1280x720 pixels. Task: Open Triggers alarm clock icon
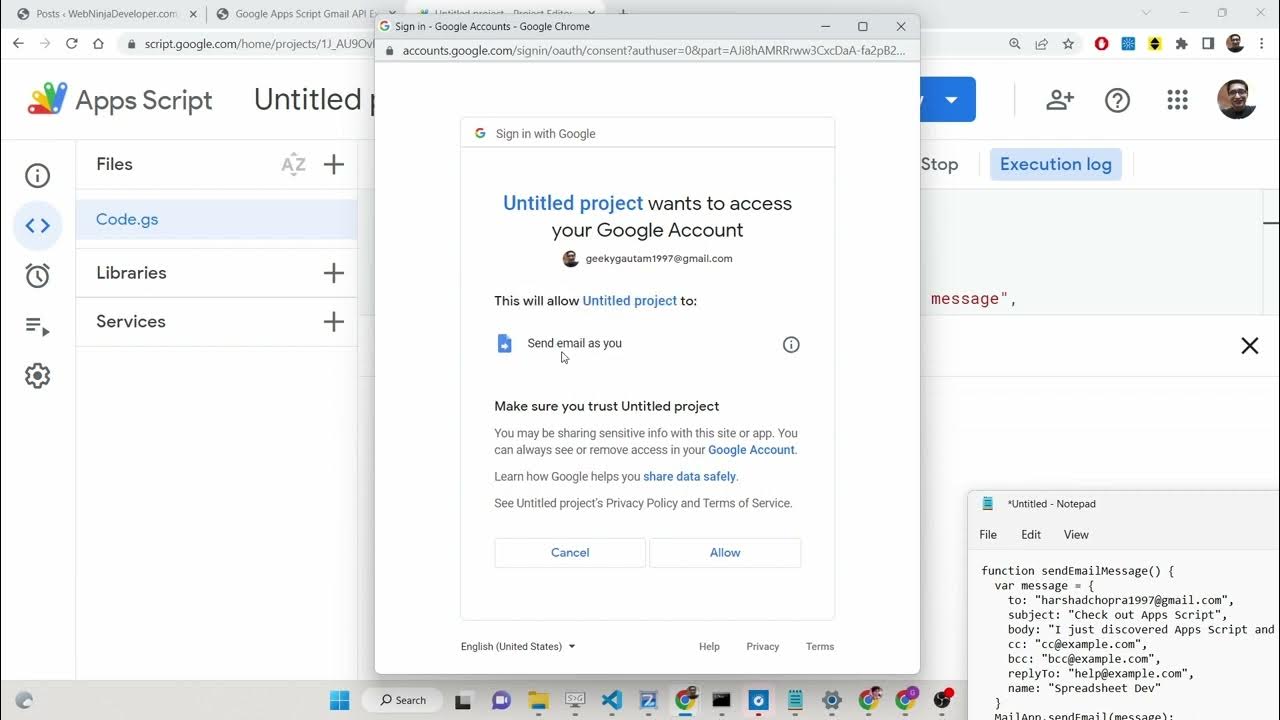click(x=38, y=276)
